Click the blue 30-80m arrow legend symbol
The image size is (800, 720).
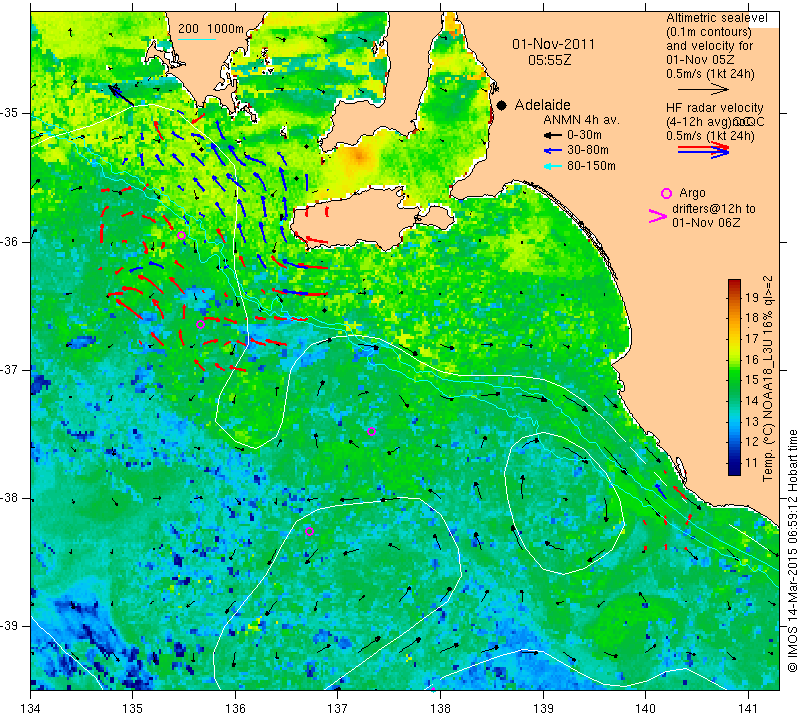pyautogui.click(x=552, y=151)
